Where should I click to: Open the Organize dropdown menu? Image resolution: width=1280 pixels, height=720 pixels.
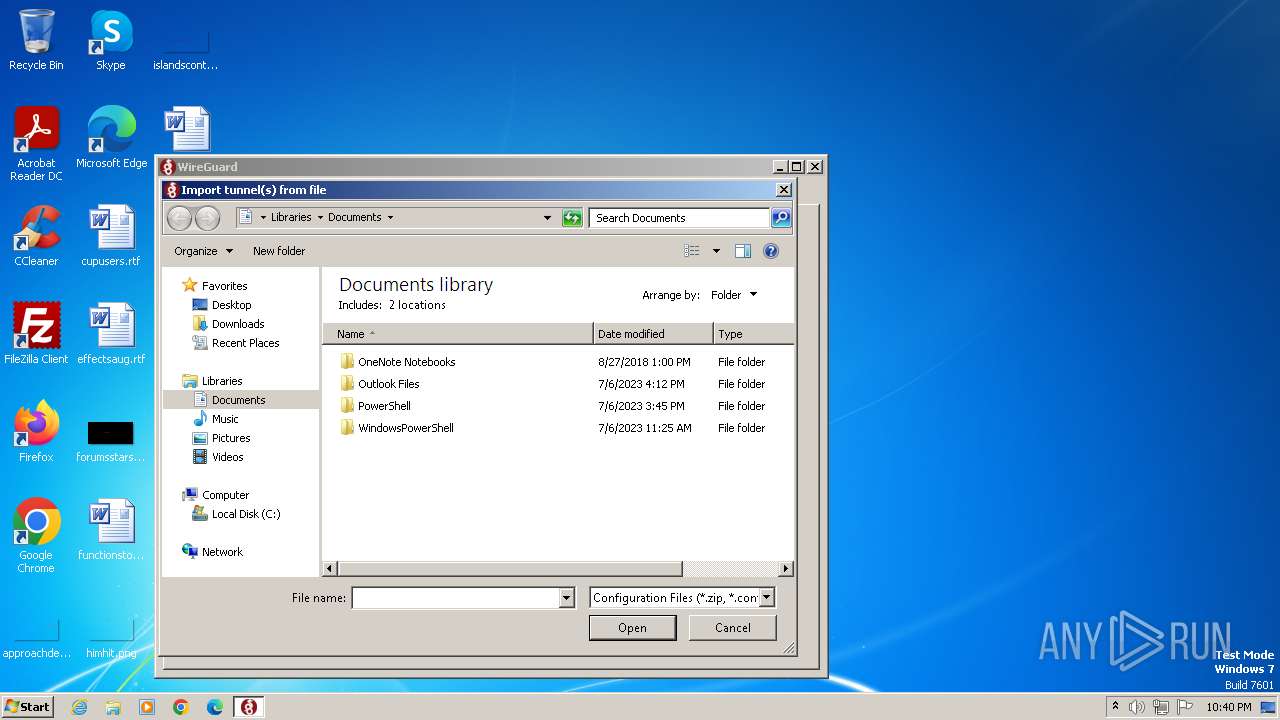203,251
